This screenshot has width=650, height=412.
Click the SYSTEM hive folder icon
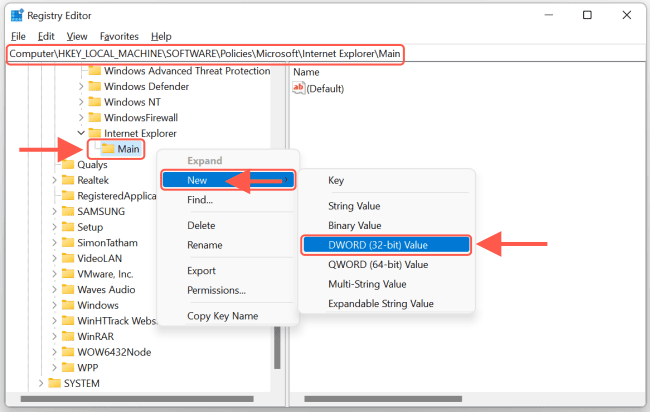(54, 383)
